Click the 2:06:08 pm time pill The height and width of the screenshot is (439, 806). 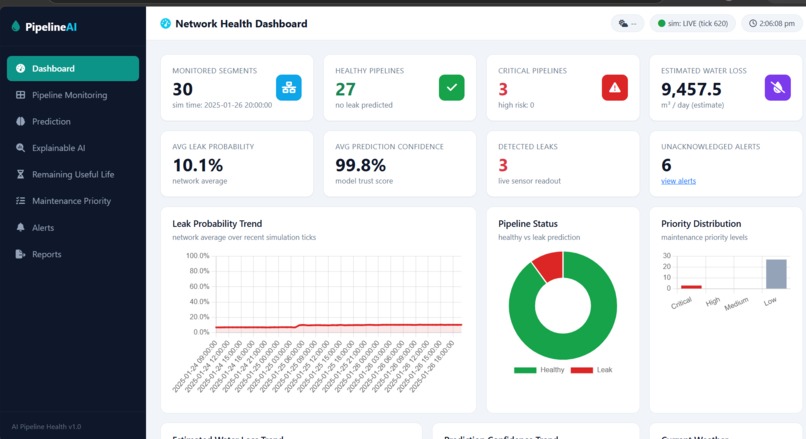(x=772, y=23)
